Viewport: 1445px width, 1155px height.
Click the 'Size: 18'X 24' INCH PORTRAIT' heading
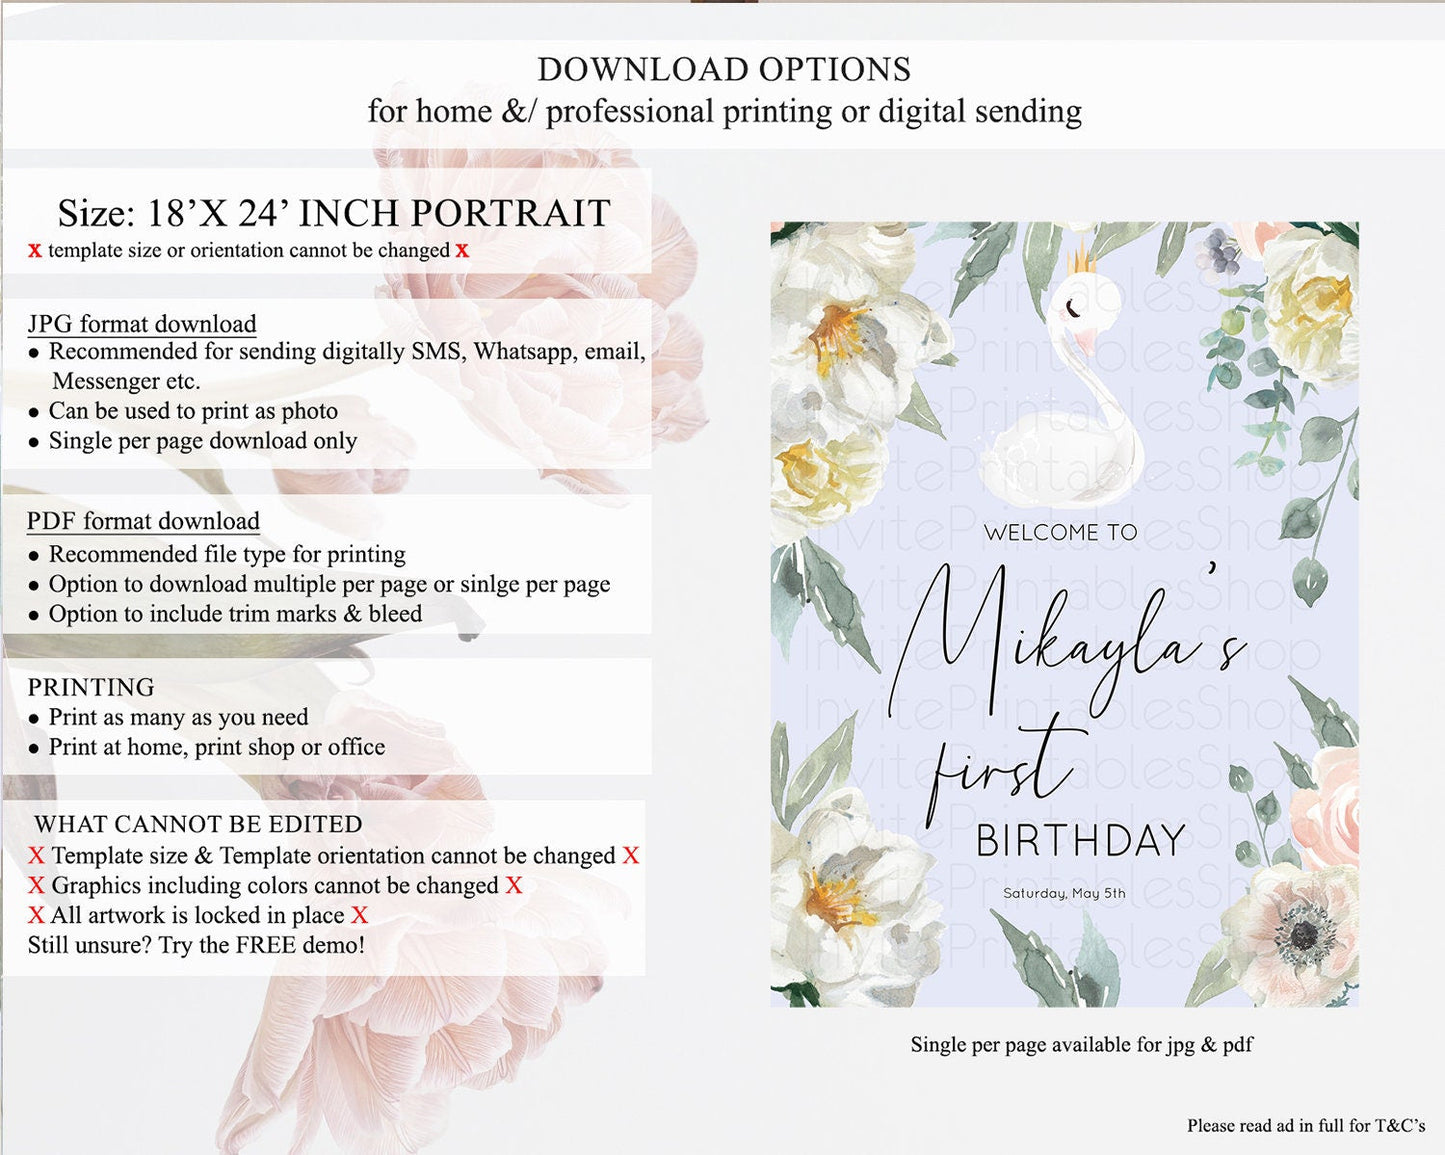coord(334,213)
